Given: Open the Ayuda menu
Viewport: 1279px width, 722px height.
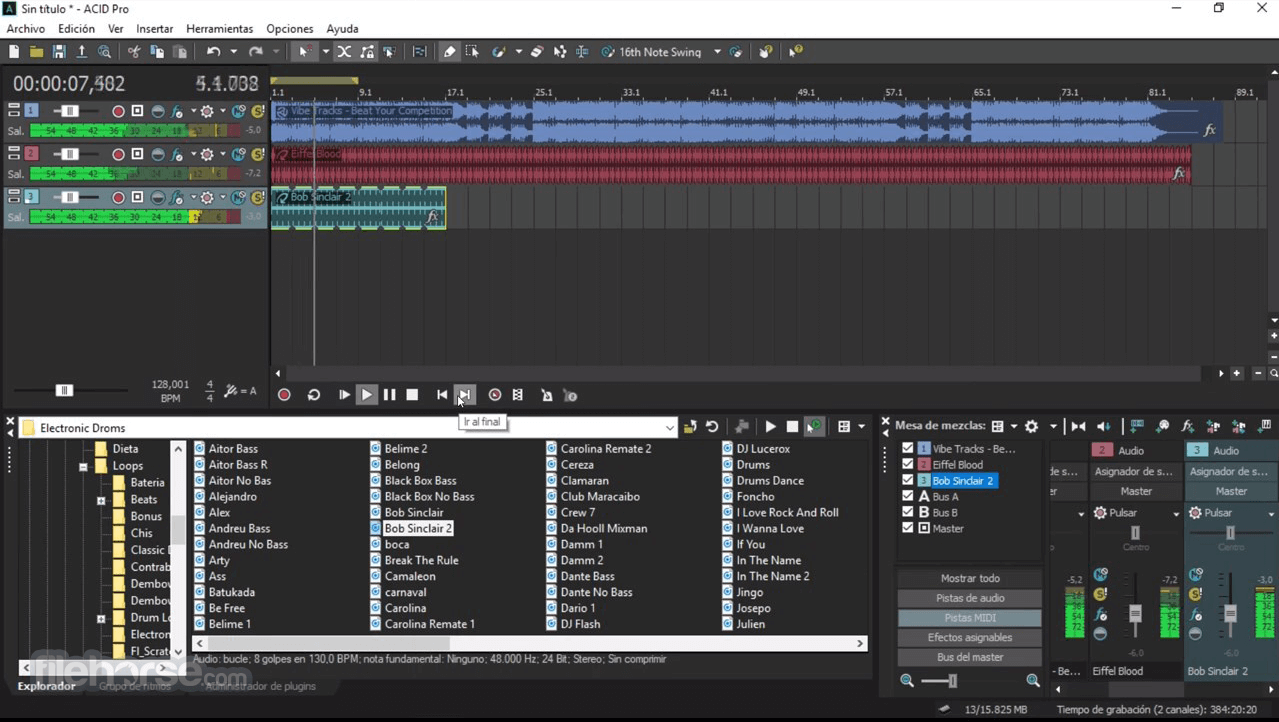Looking at the screenshot, I should [x=342, y=29].
